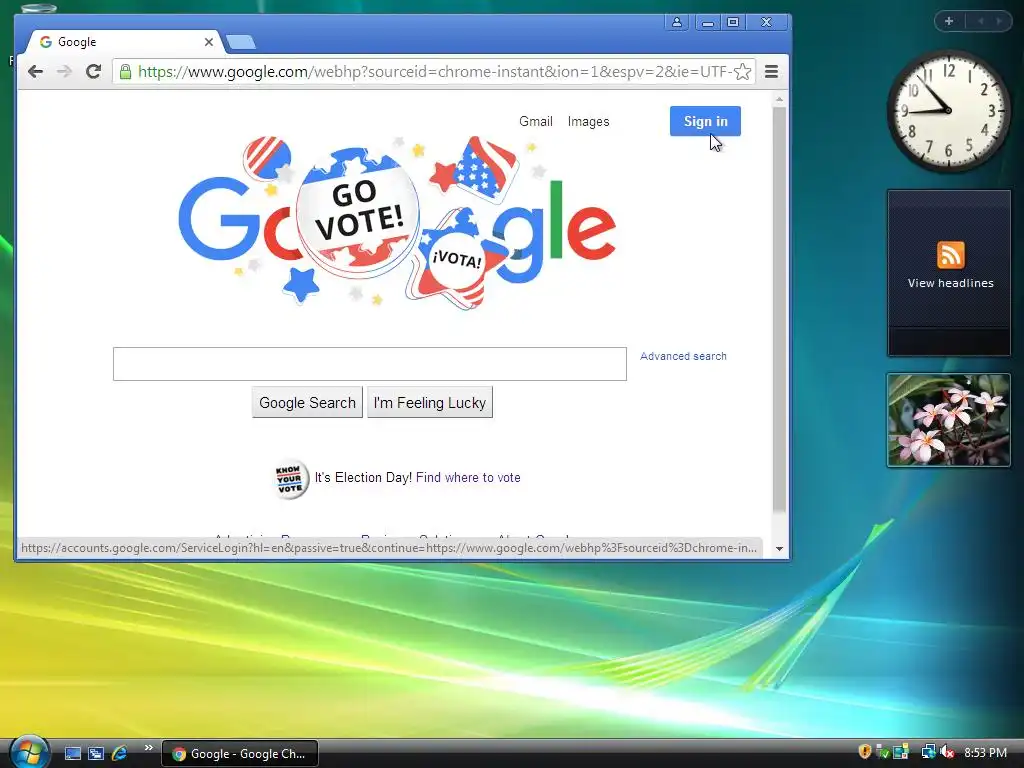
Task: Minimize the Chrome window
Action: click(x=708, y=22)
